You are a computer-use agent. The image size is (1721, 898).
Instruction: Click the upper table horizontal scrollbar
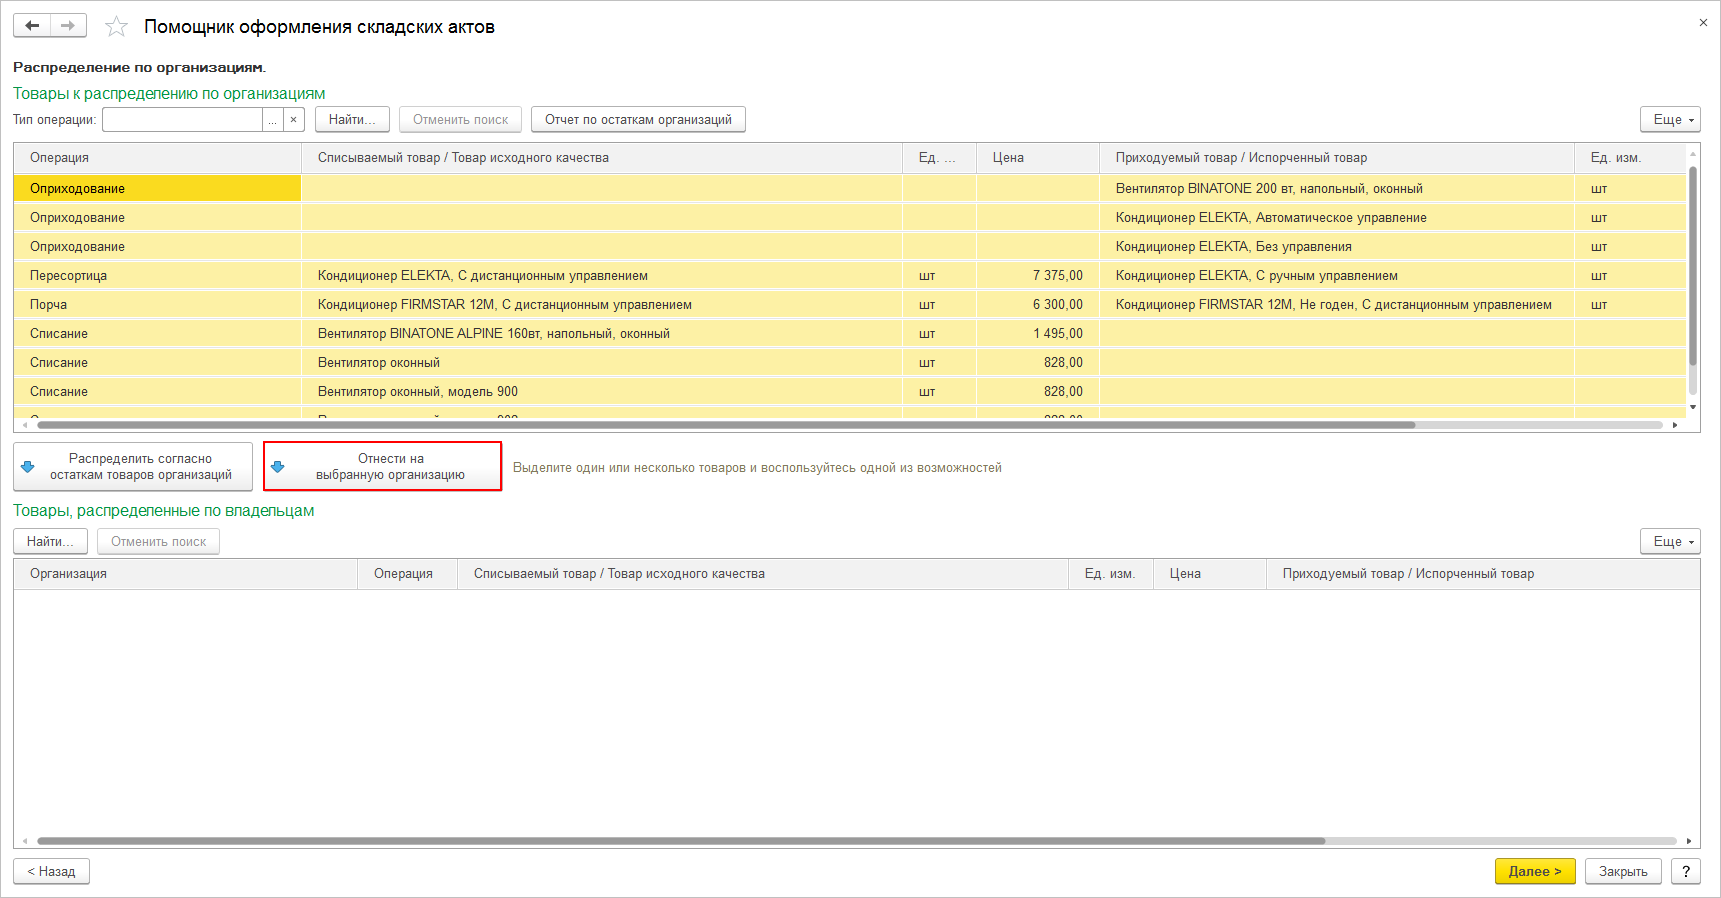[726, 425]
